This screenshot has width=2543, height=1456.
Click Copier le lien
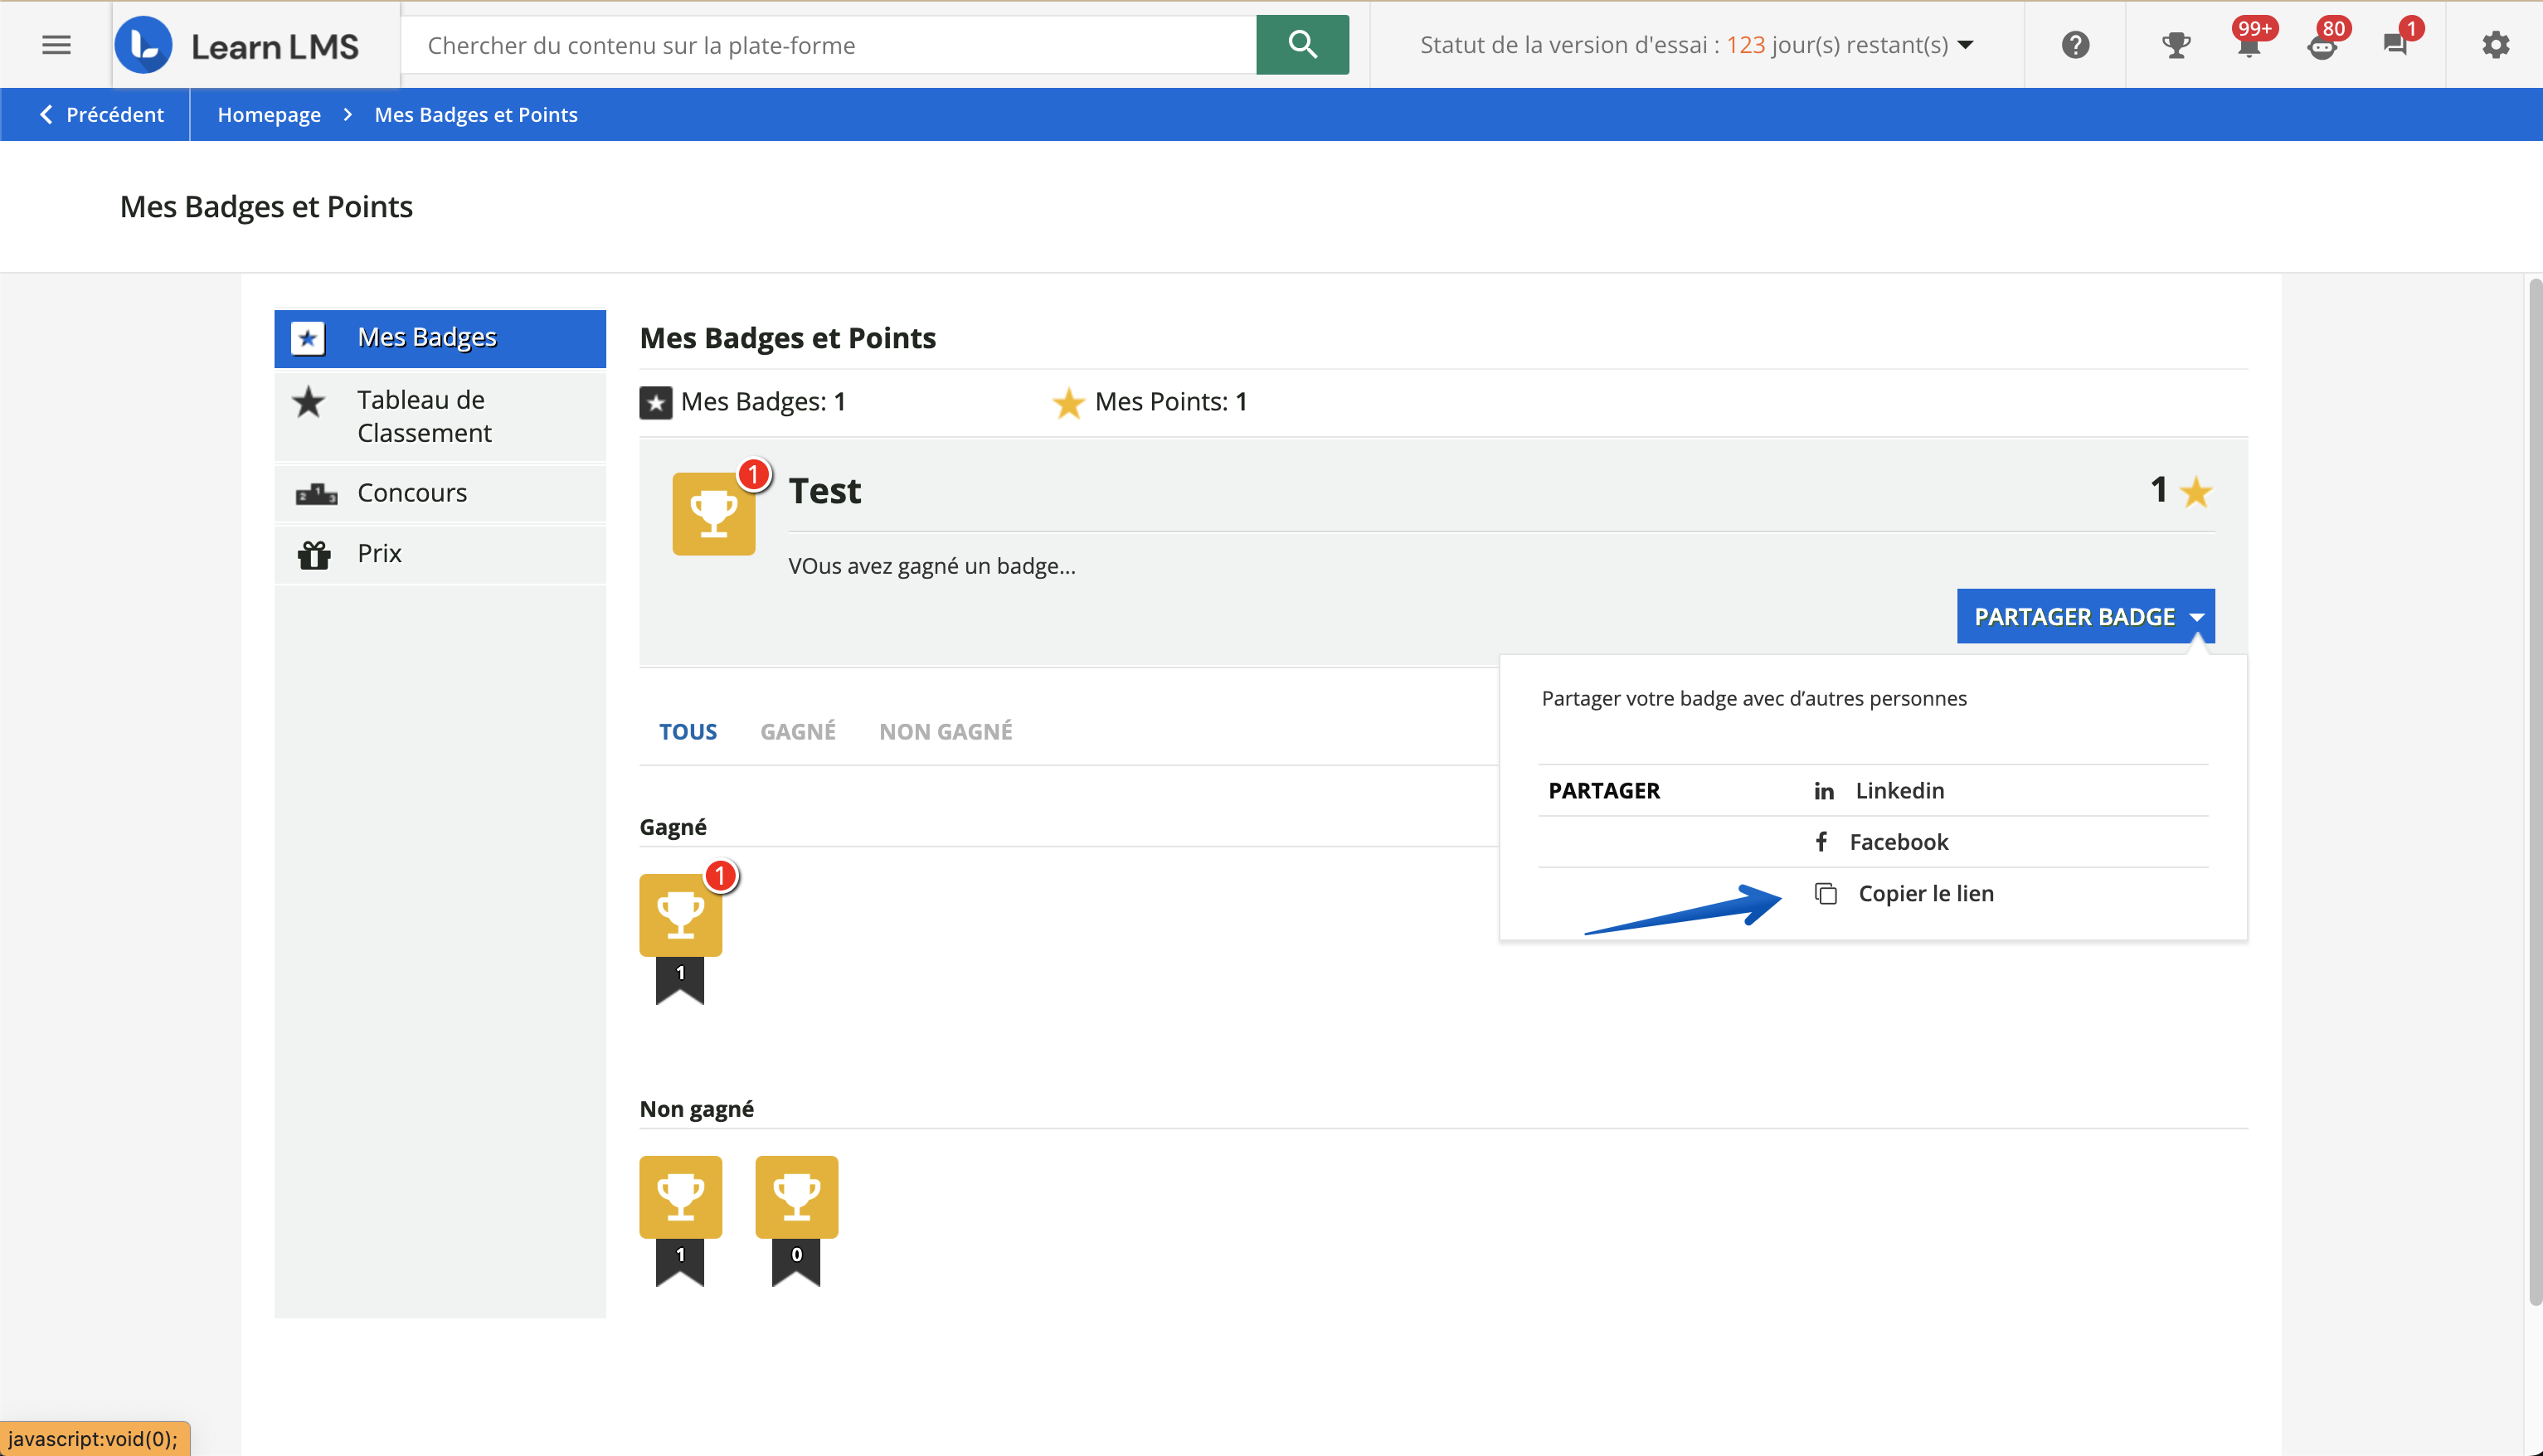click(x=1926, y=893)
